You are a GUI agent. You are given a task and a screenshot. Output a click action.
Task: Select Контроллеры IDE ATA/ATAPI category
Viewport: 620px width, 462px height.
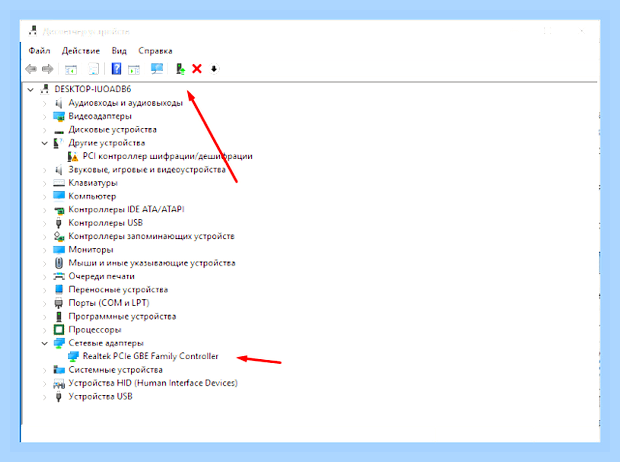(x=126, y=209)
